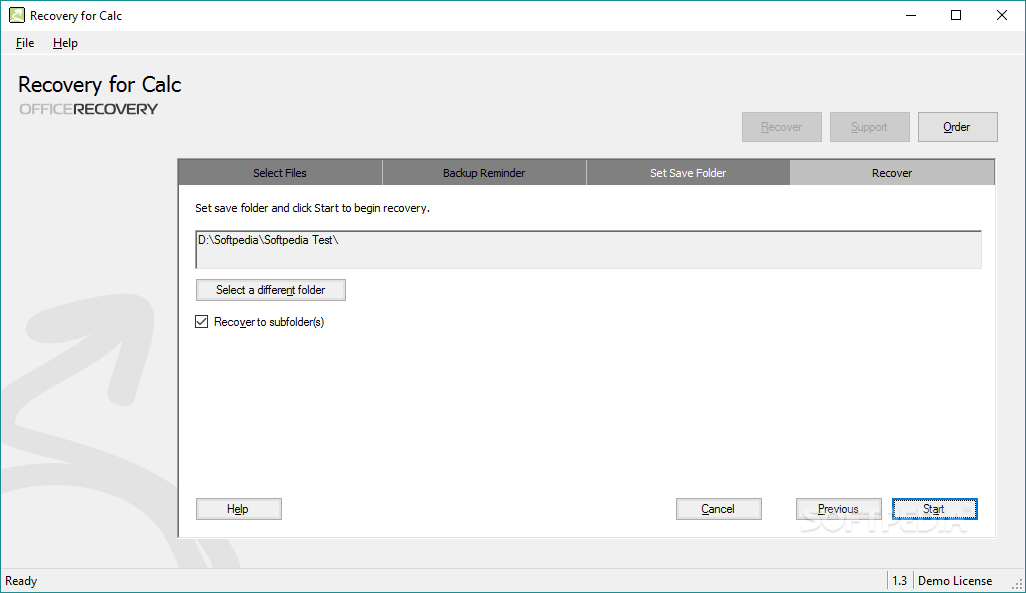Click the window resize grip
Image resolution: width=1026 pixels, height=593 pixels.
(x=1017, y=584)
